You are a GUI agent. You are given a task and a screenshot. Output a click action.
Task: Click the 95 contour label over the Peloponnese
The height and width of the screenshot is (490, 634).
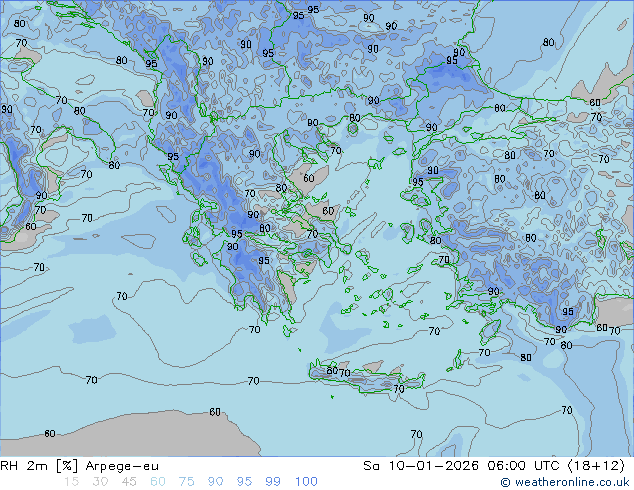(x=264, y=261)
